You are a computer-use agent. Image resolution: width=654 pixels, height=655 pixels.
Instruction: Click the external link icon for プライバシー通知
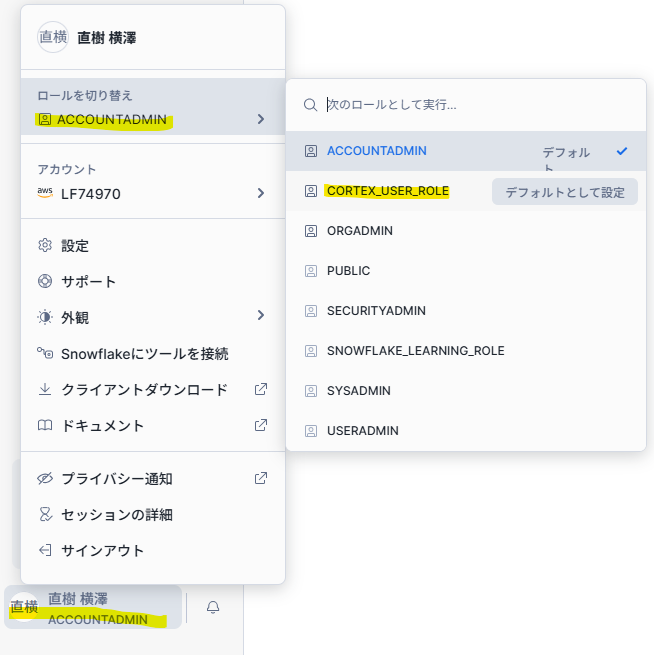(261, 478)
